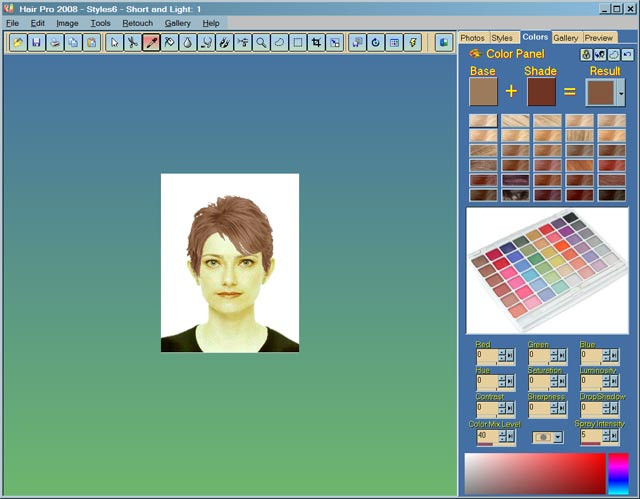Open the Retouch menu
The height and width of the screenshot is (499, 640).
[138, 23]
